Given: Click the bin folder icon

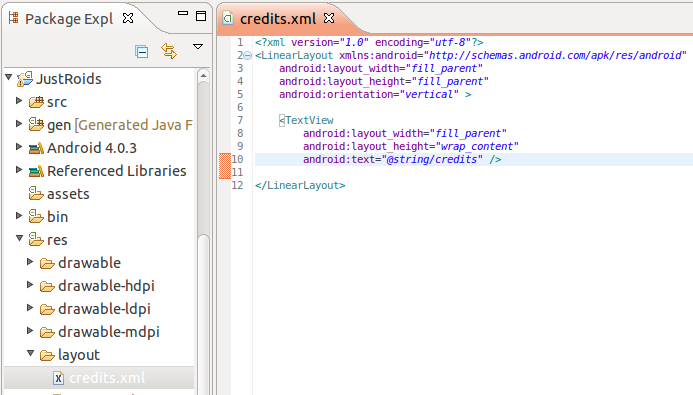Looking at the screenshot, I should point(36,216).
